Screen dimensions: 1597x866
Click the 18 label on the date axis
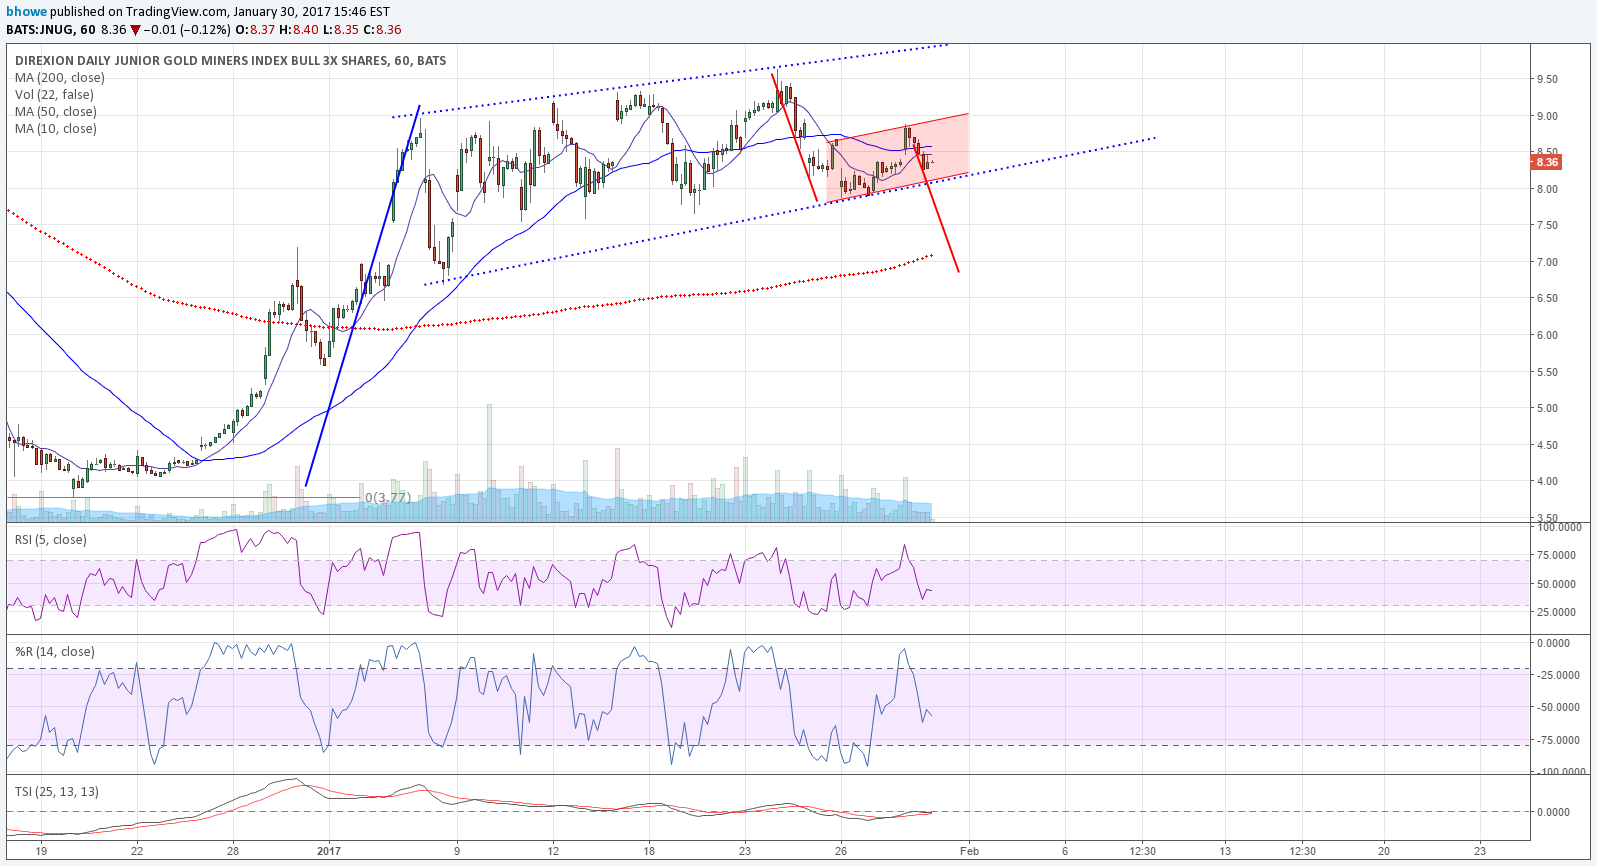point(649,851)
